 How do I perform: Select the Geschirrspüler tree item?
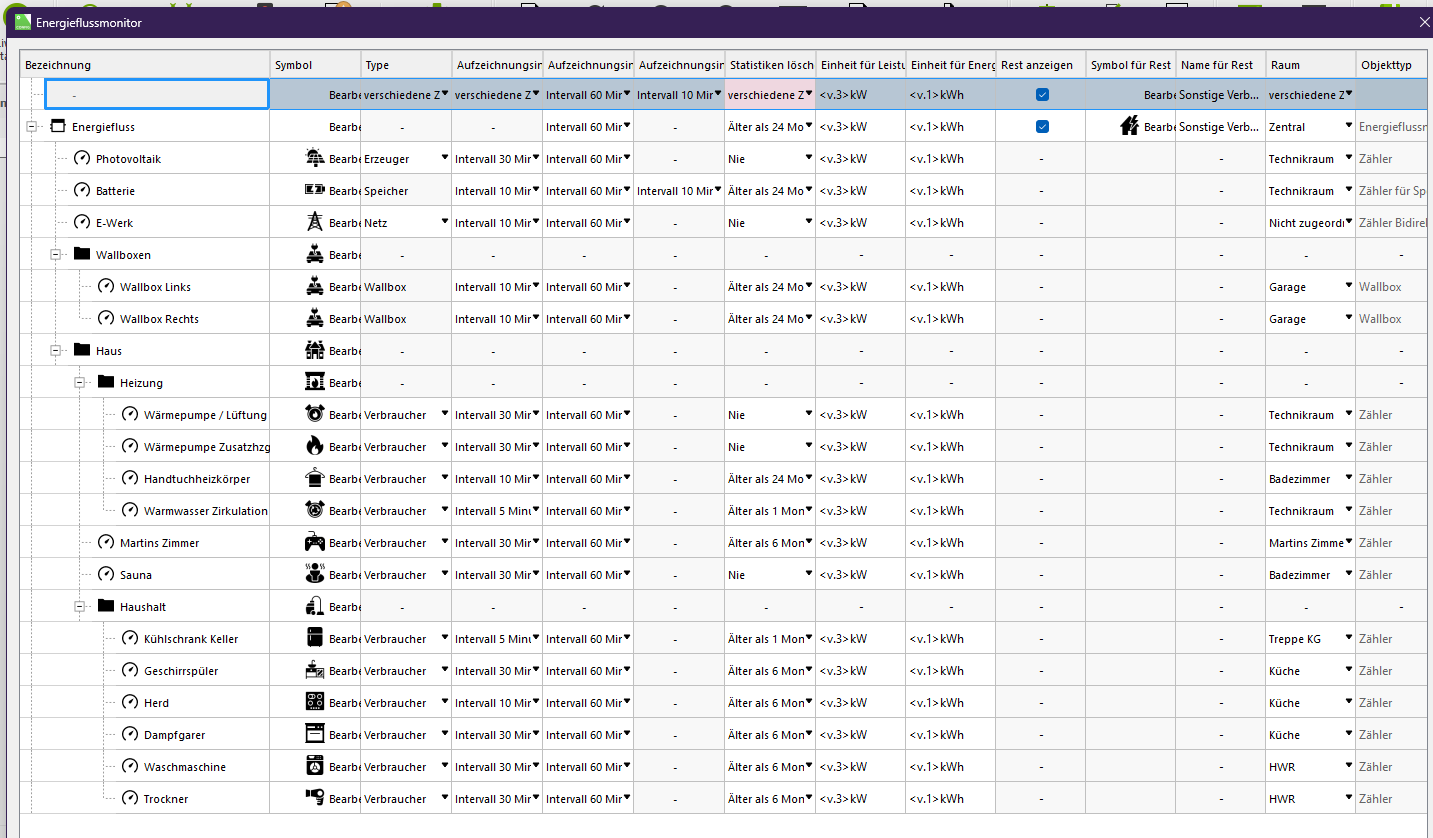181,671
